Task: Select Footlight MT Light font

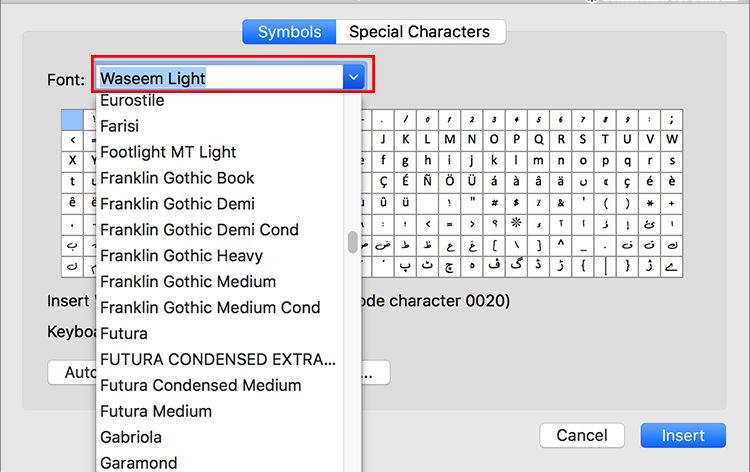Action: coord(168,152)
